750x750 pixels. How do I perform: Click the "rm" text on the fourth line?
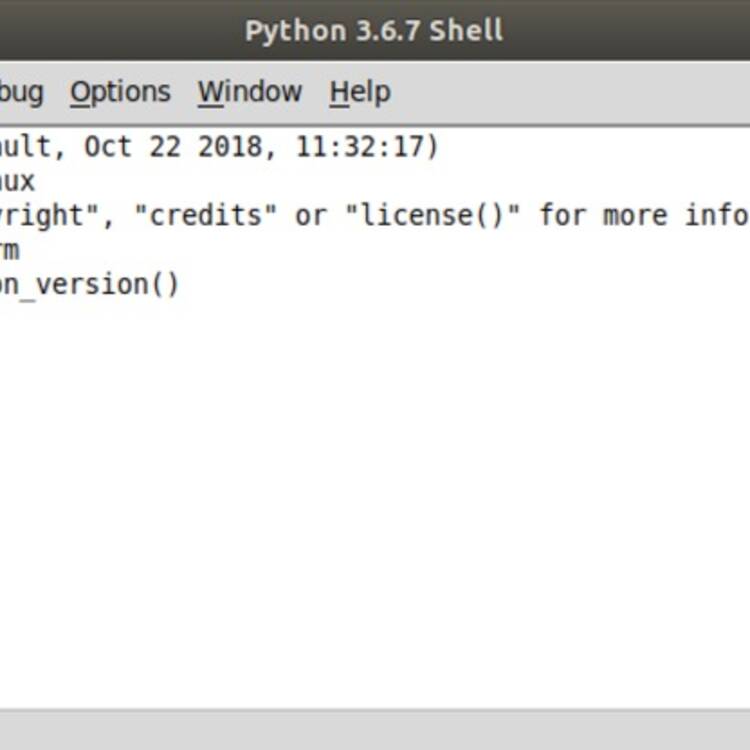coord(10,251)
